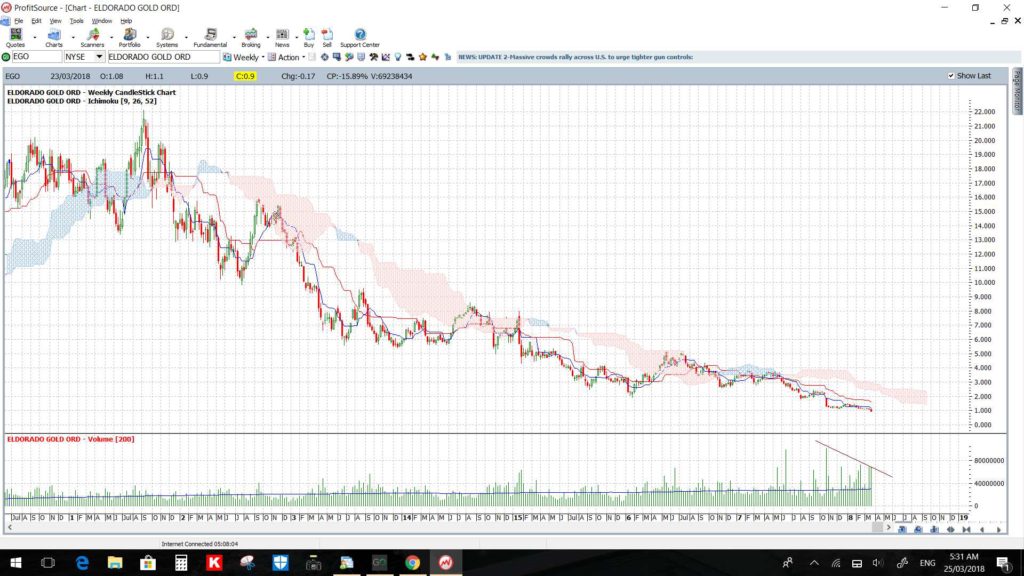Open the Portfolio toolbar icon

[129, 34]
